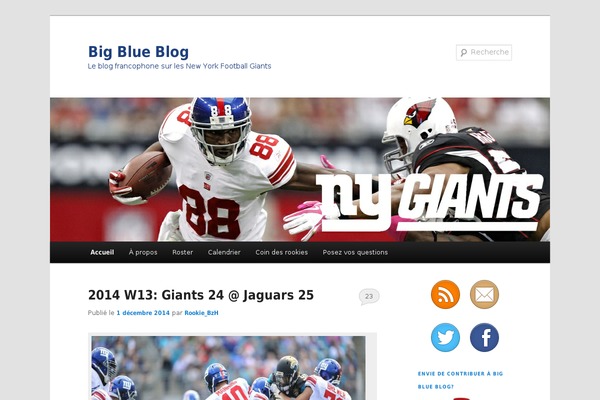This screenshot has height=400, width=600.
Task: Open the À propos page
Action: (143, 252)
